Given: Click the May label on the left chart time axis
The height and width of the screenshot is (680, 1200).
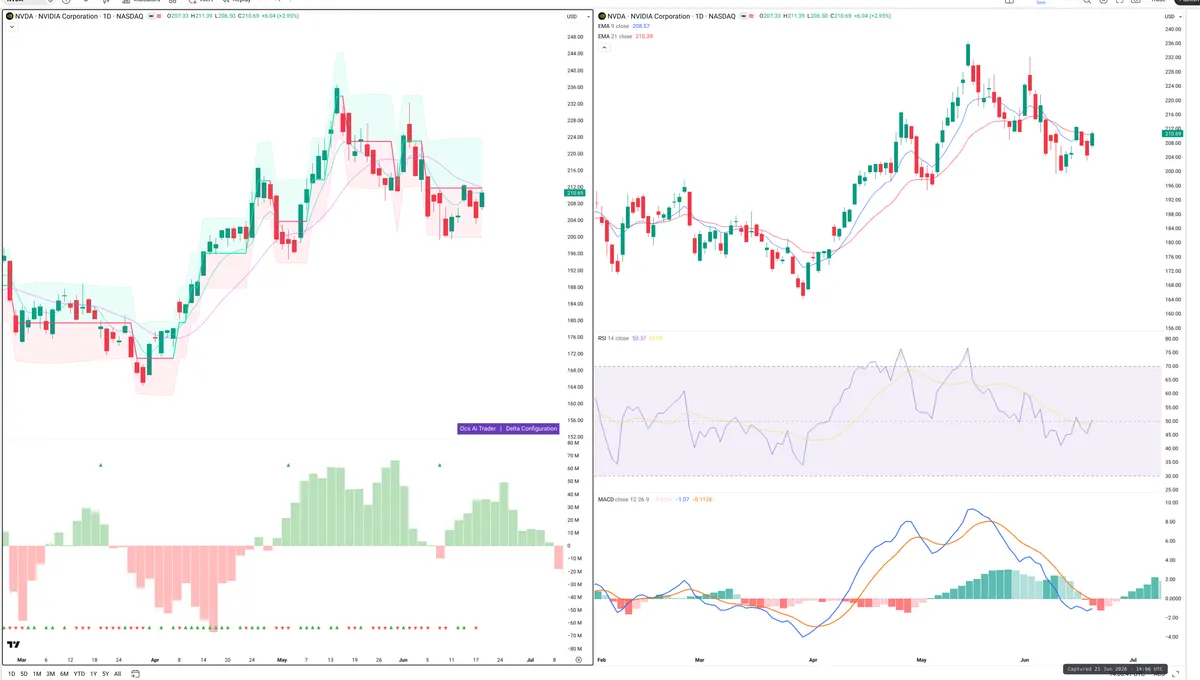Looking at the screenshot, I should [x=282, y=661].
